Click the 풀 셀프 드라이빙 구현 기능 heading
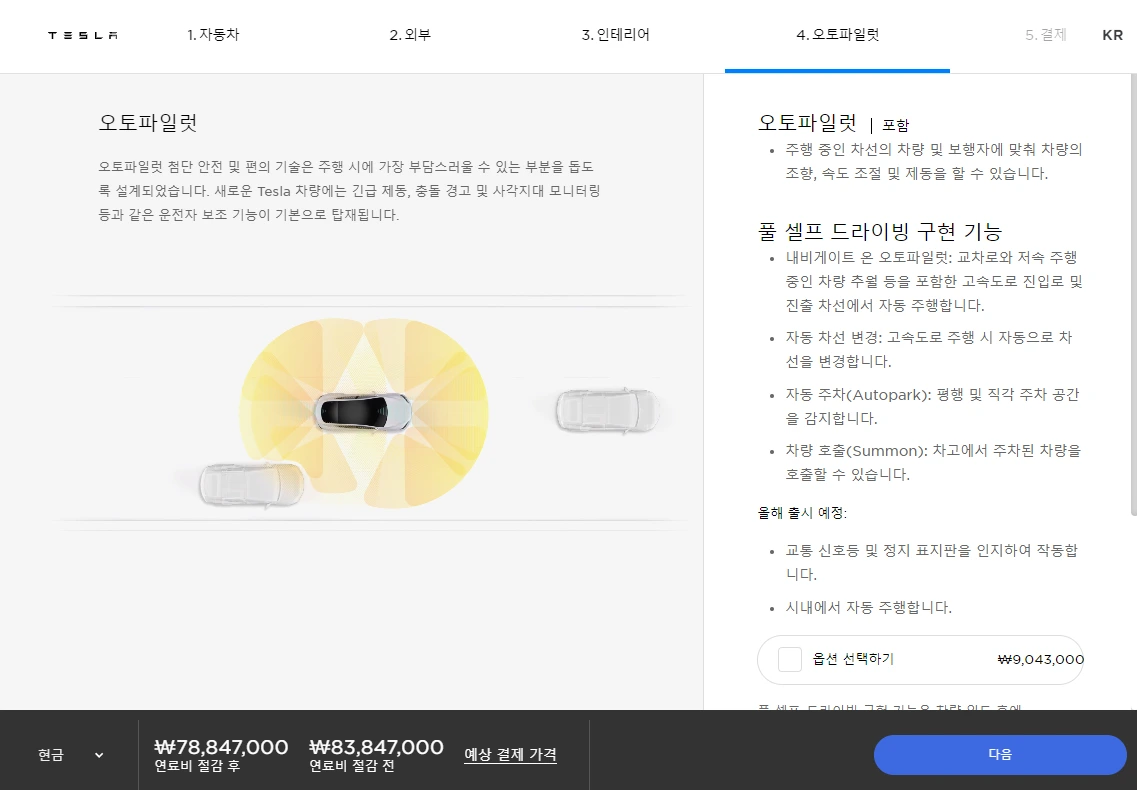The image size is (1137, 790). (x=880, y=231)
